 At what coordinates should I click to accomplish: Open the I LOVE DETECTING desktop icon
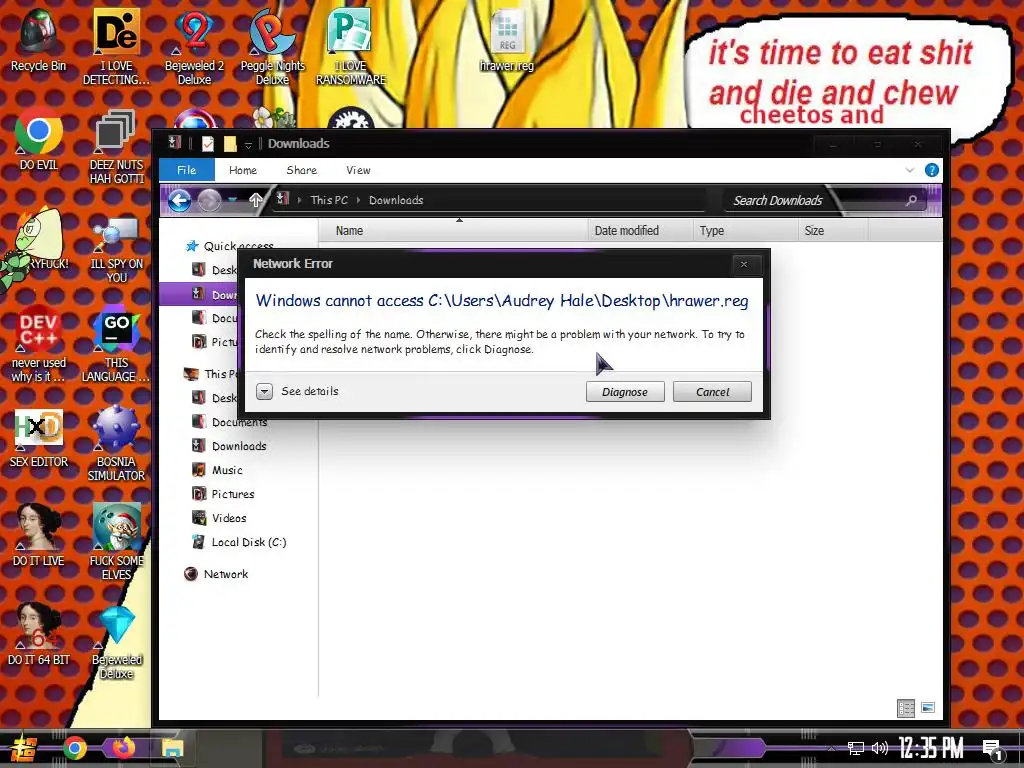(x=116, y=46)
